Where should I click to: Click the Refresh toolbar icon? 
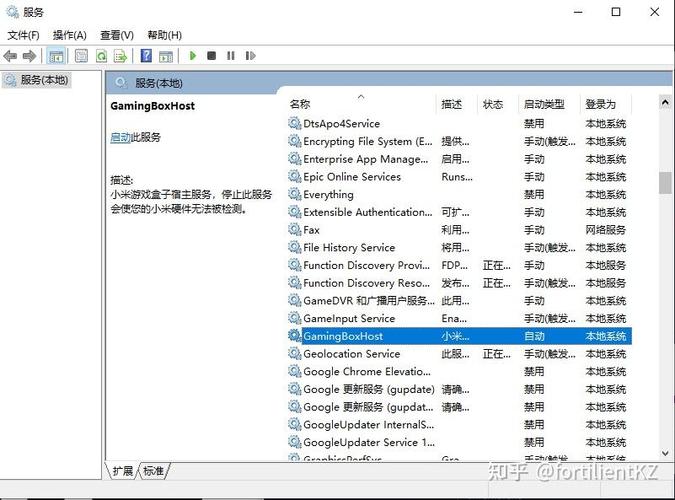click(x=102, y=56)
